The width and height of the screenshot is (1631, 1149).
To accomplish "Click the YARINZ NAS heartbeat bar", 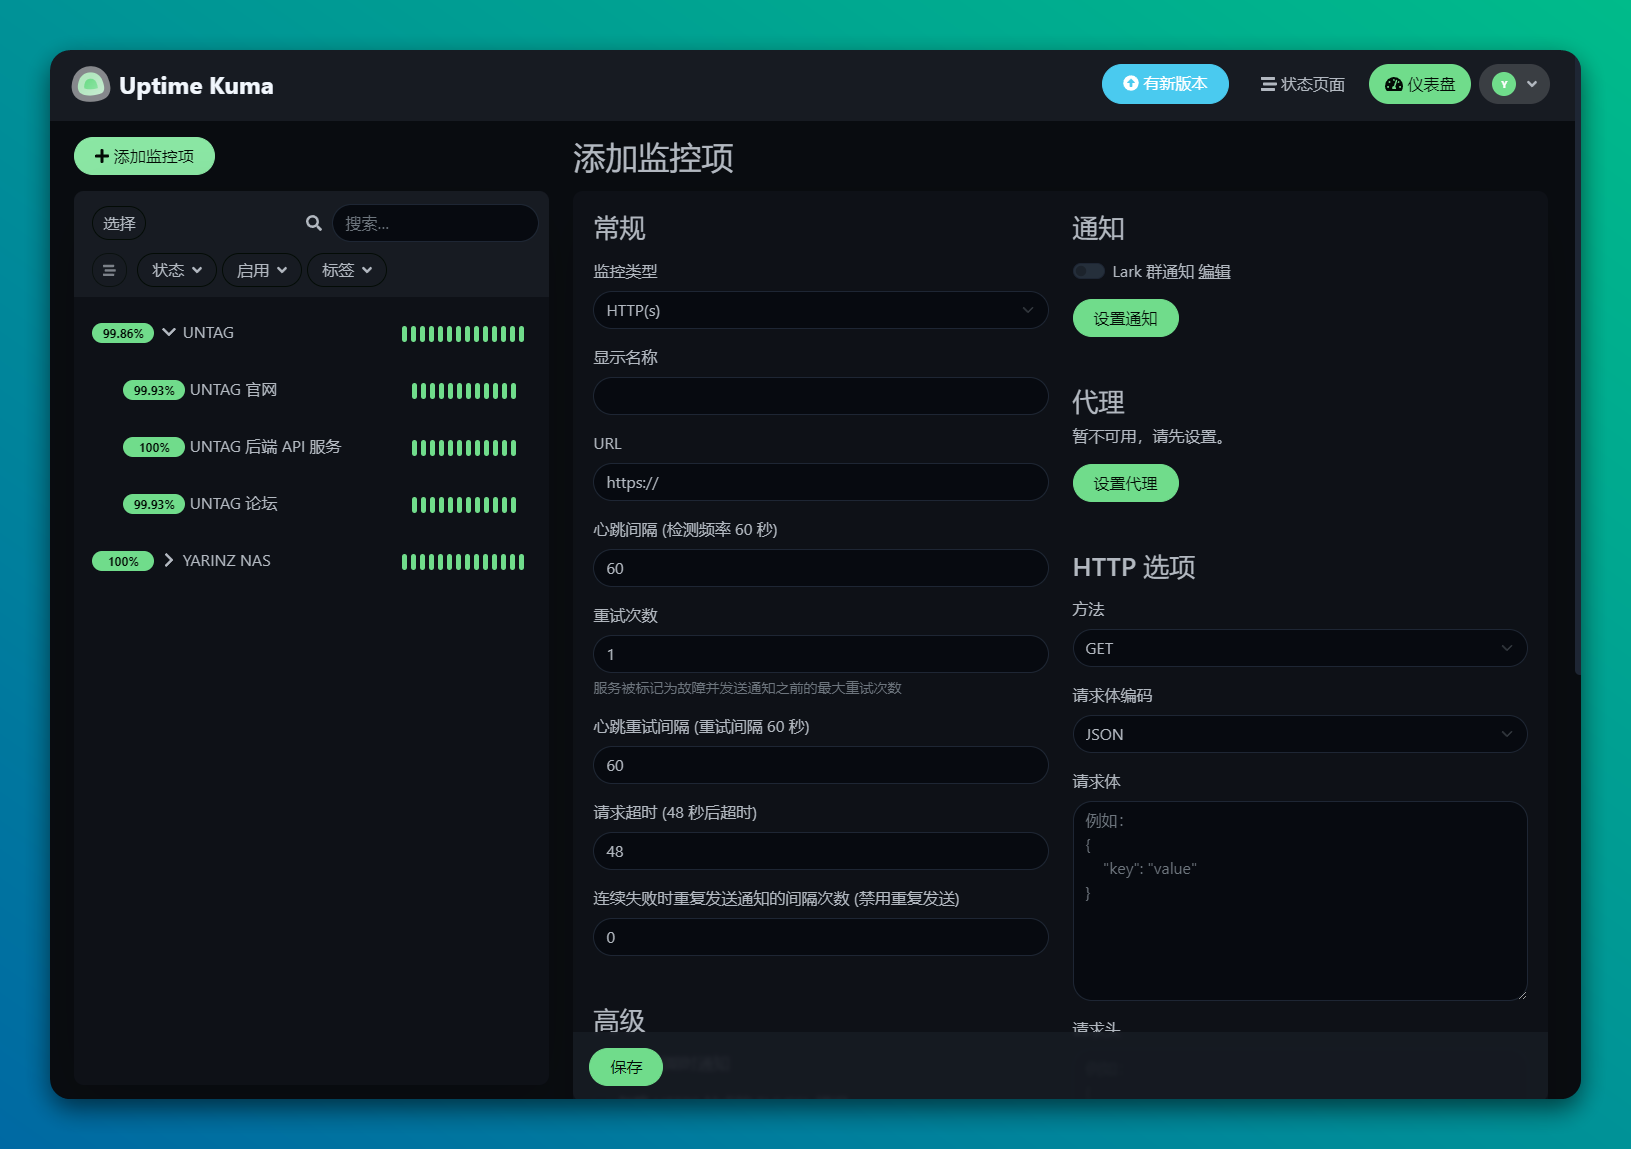I will point(463,562).
